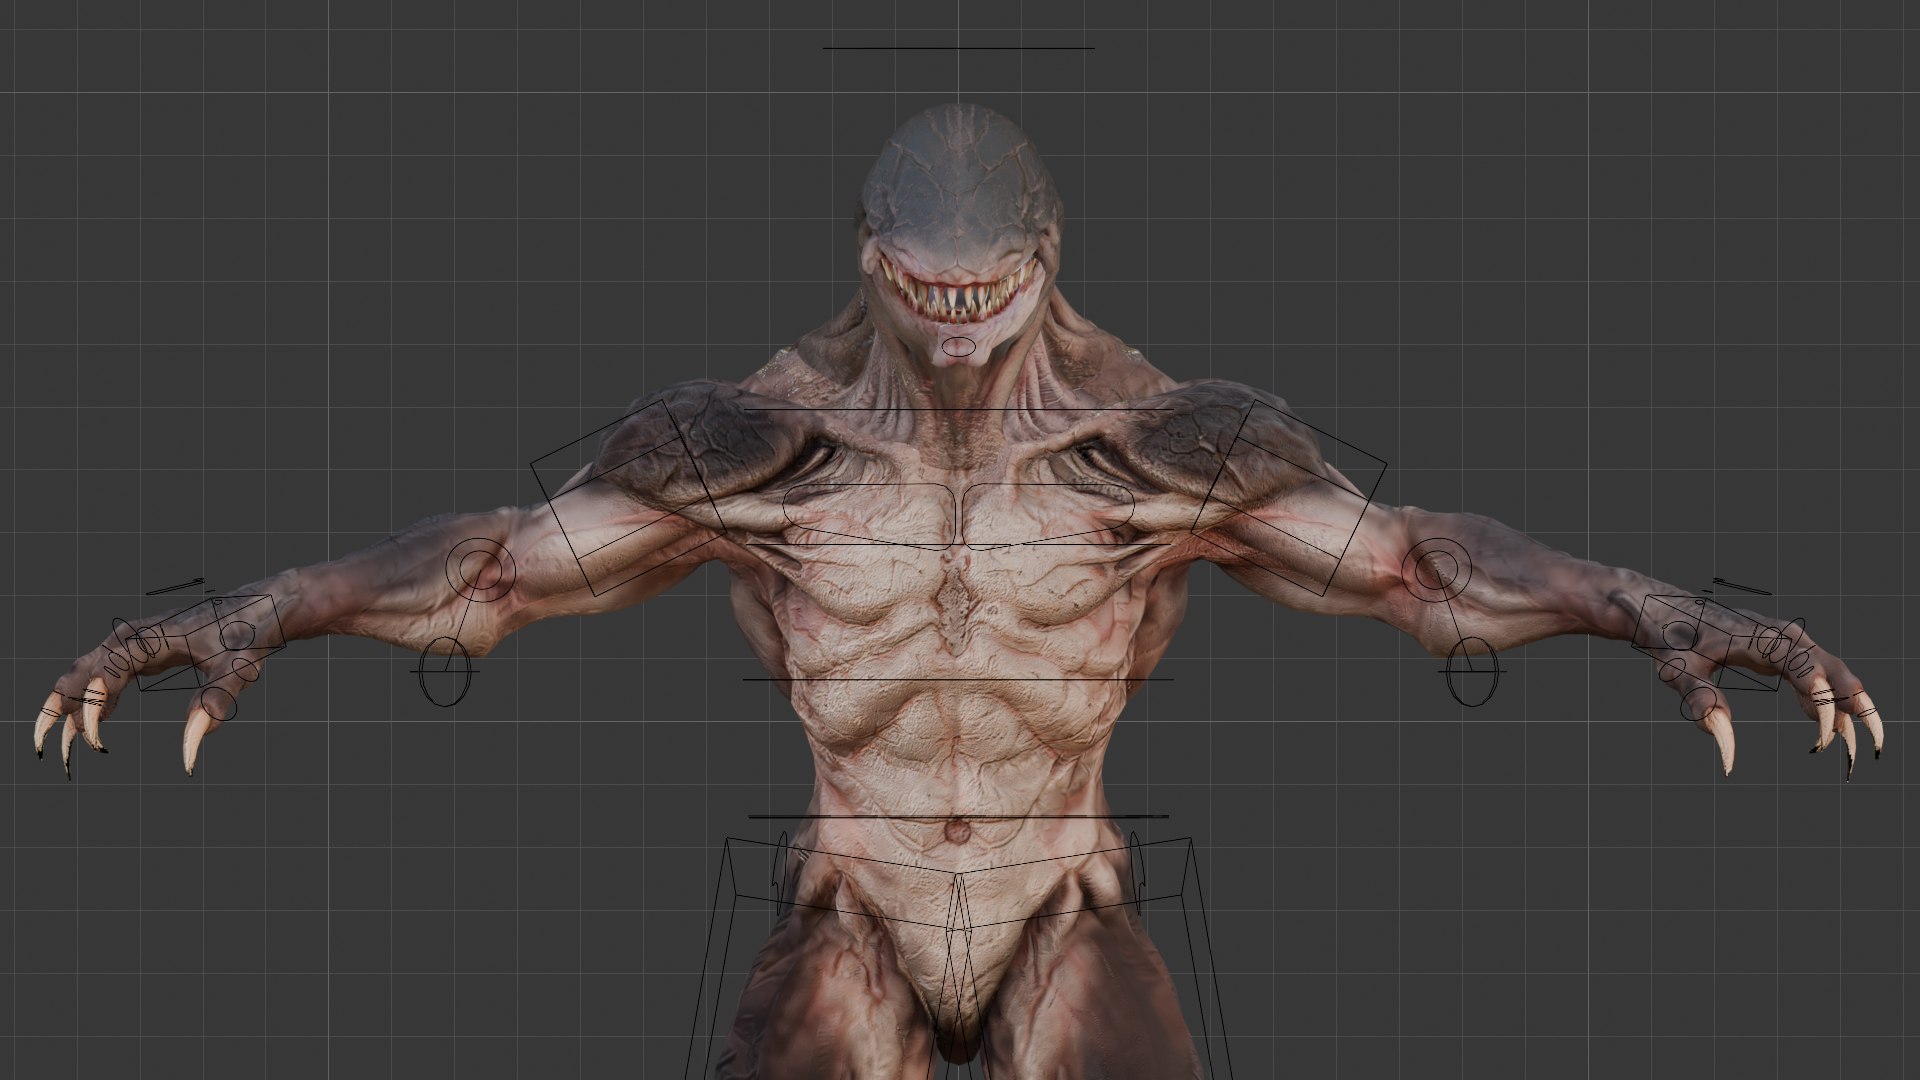Select the box-shaped control on the viewer's-right shoulder
Screen dimensions: 1920x1080
coord(1288,498)
